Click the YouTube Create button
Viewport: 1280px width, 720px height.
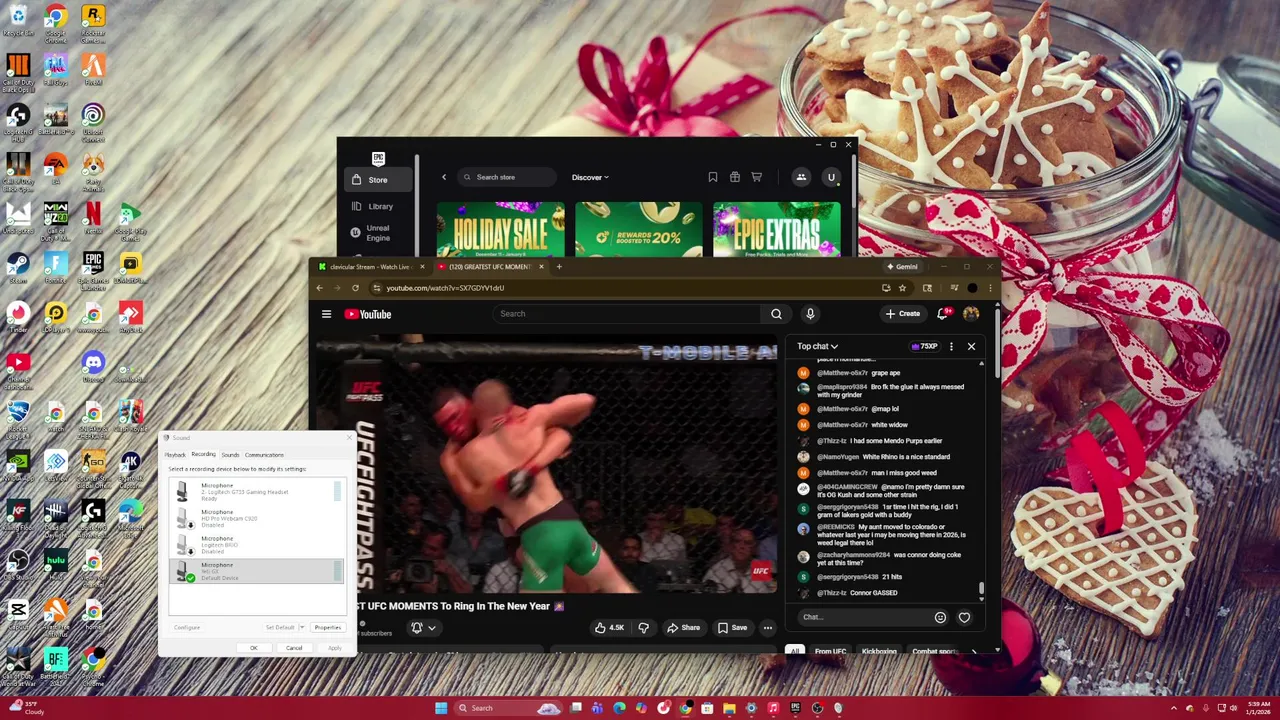pyautogui.click(x=902, y=314)
